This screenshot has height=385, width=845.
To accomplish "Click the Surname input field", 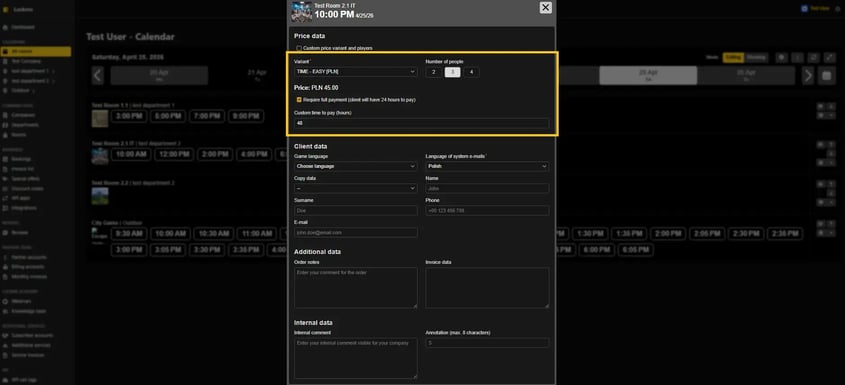I will (356, 210).
